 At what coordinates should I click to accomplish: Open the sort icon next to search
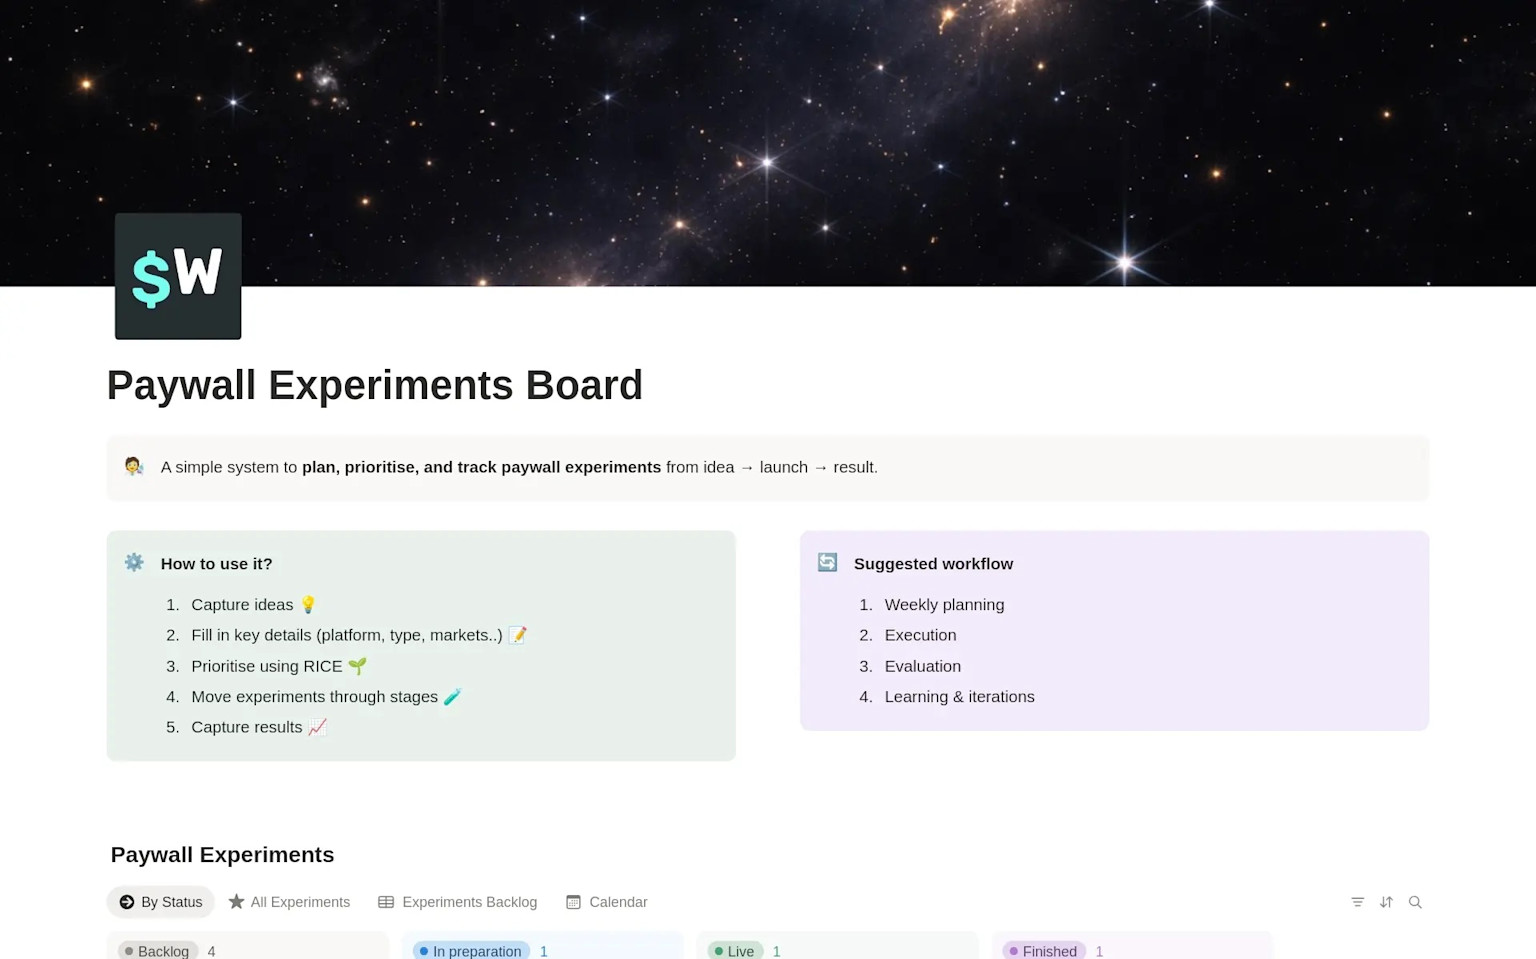(x=1386, y=901)
